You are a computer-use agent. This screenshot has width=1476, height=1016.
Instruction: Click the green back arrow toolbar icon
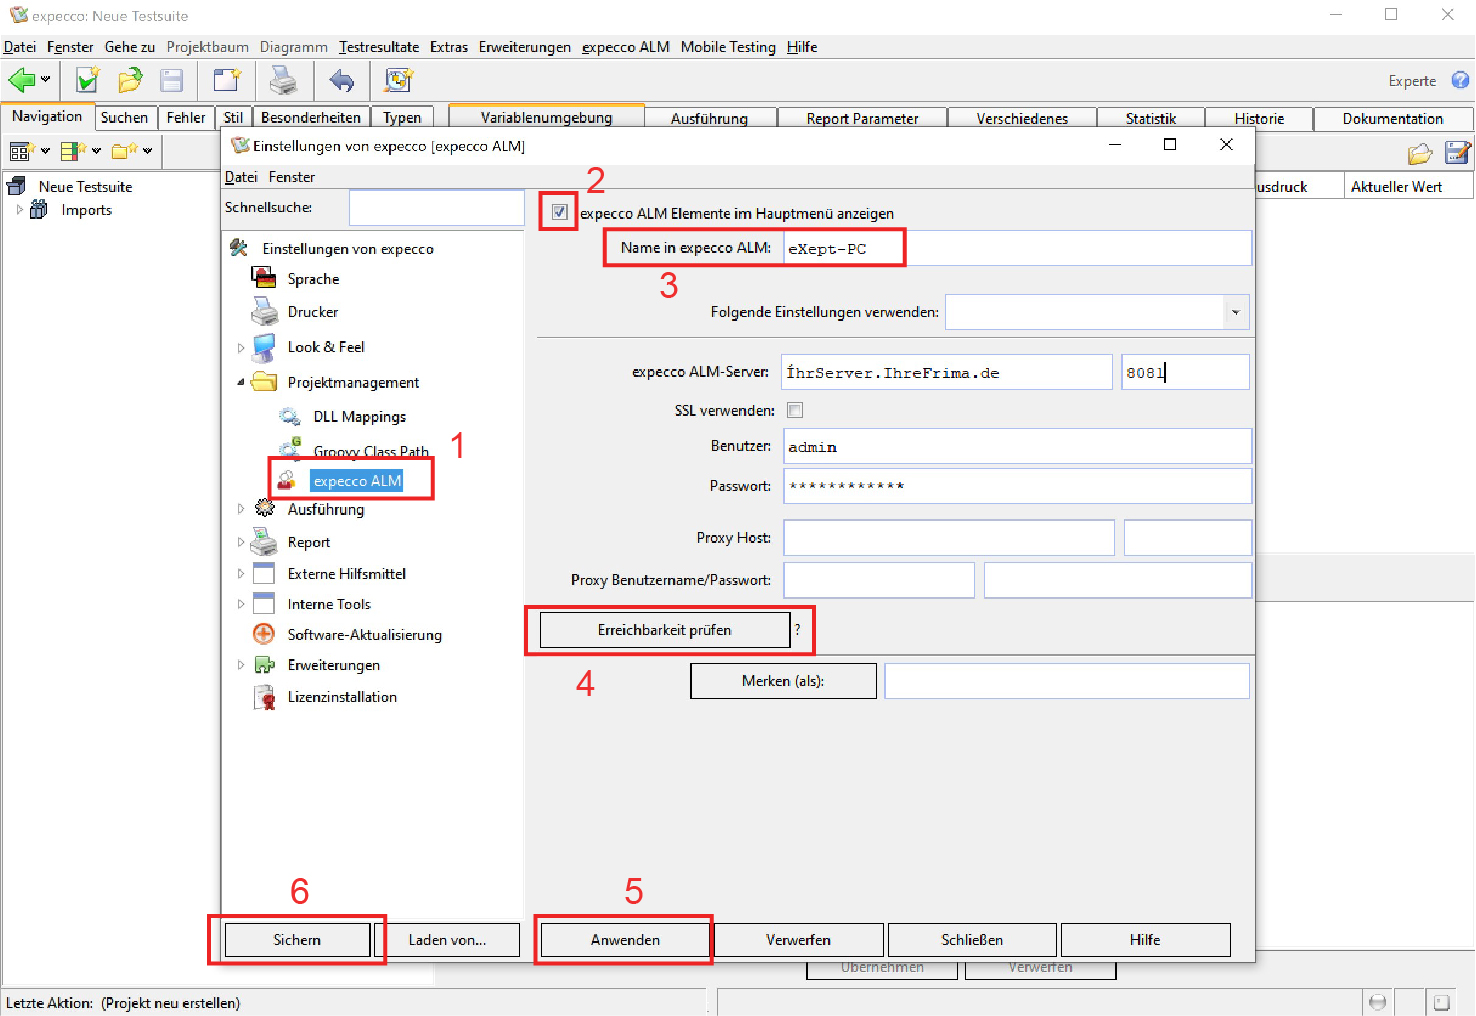[x=22, y=80]
